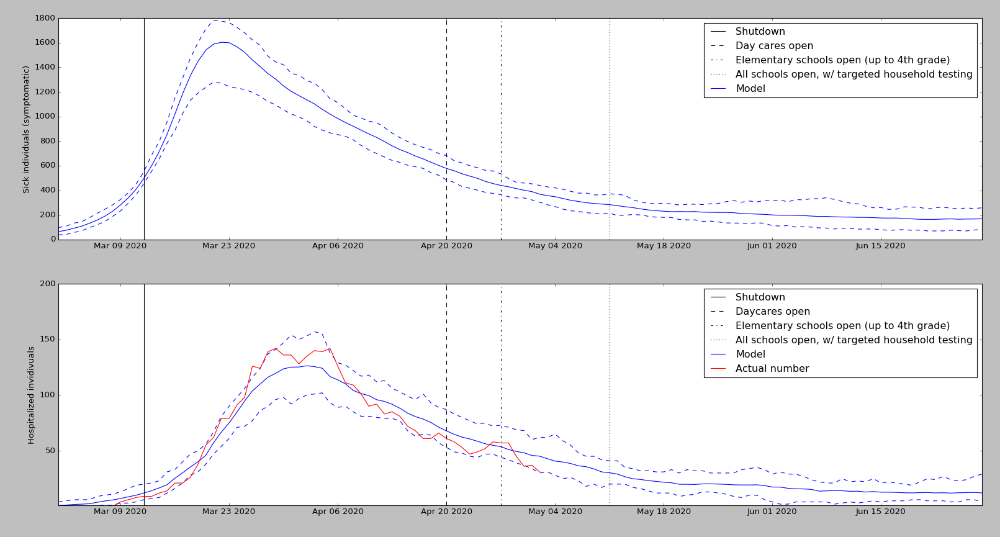Click the 'Hospitalized invidivuals' y-axis title
1000x537 pixels.
pos(31,394)
